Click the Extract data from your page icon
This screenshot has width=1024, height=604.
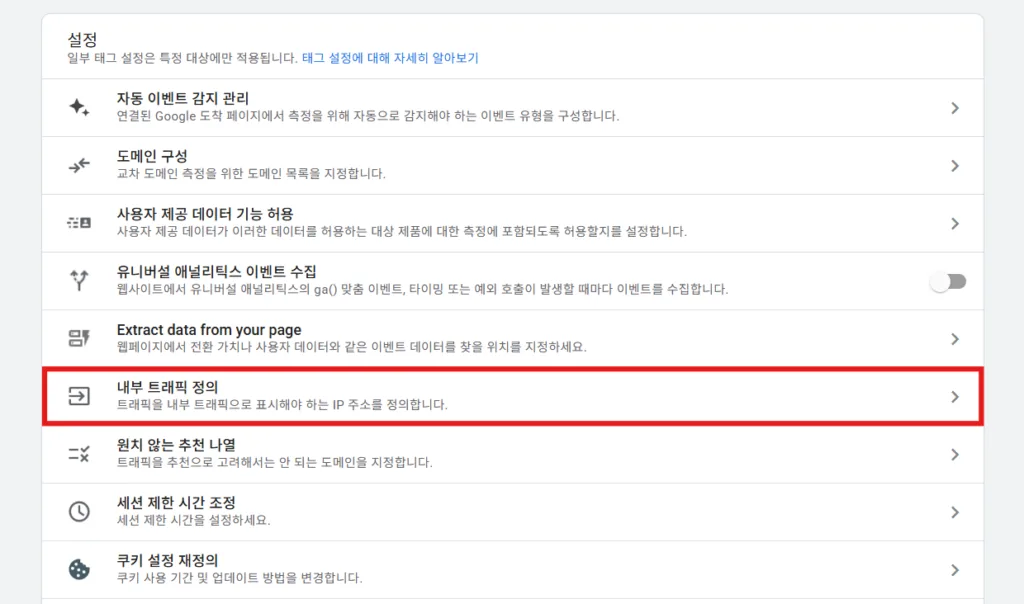point(79,338)
